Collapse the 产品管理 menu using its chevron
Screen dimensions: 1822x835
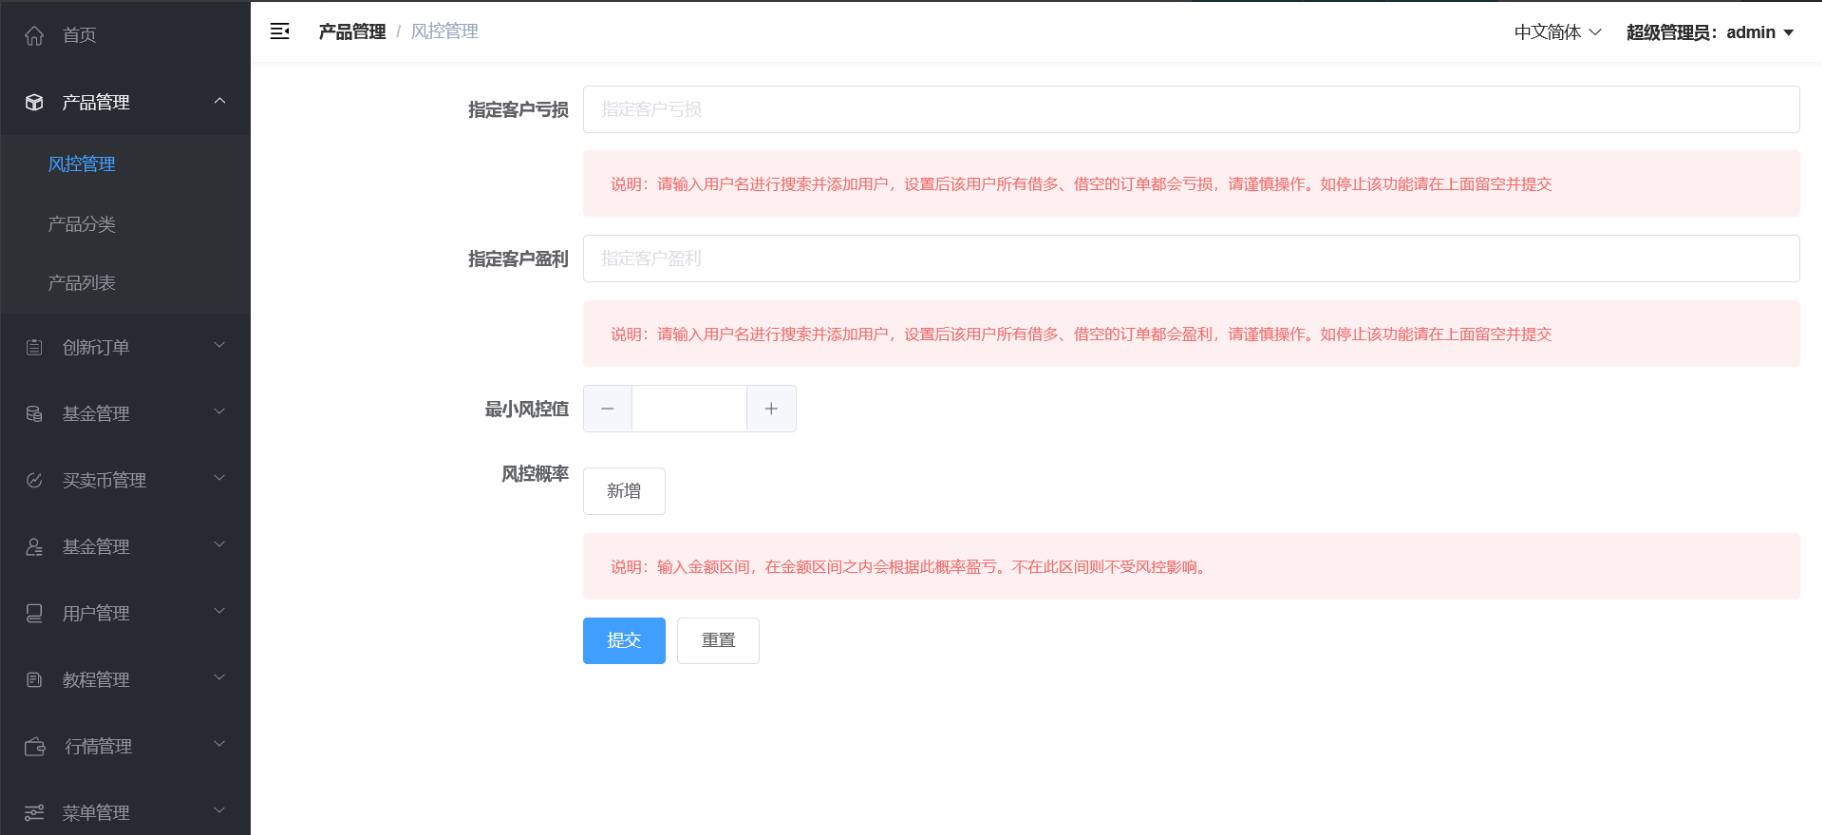pyautogui.click(x=220, y=101)
